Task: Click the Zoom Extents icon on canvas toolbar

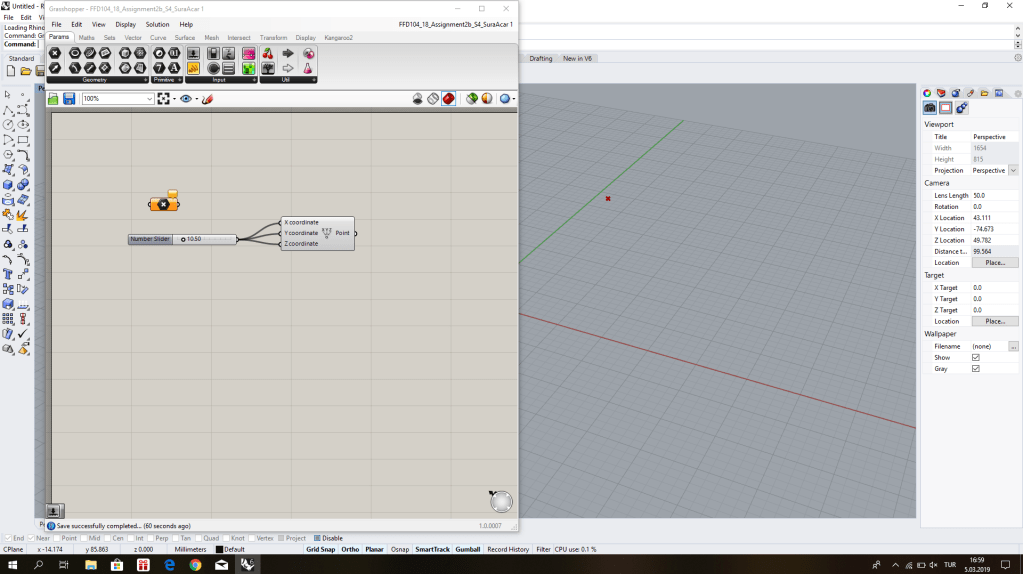Action: pos(163,99)
